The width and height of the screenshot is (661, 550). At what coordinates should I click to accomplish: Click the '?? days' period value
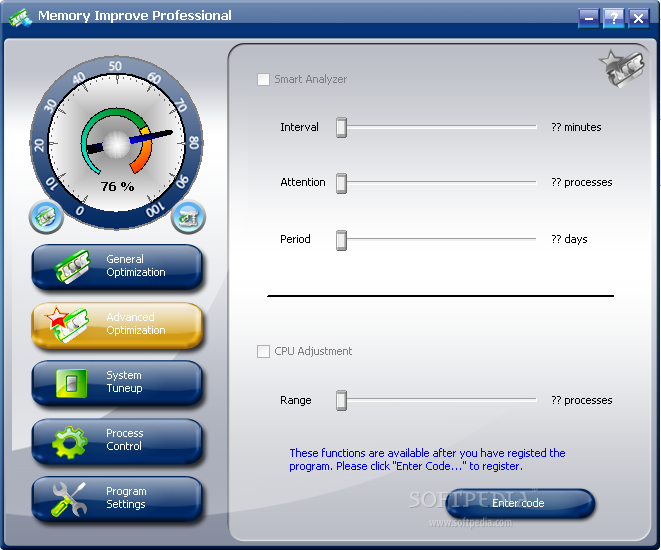coord(569,239)
